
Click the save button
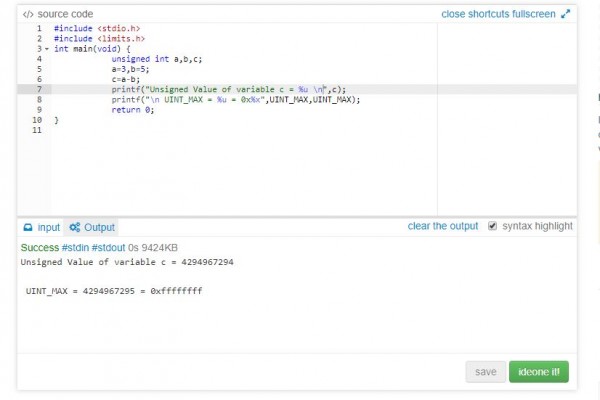point(485,372)
